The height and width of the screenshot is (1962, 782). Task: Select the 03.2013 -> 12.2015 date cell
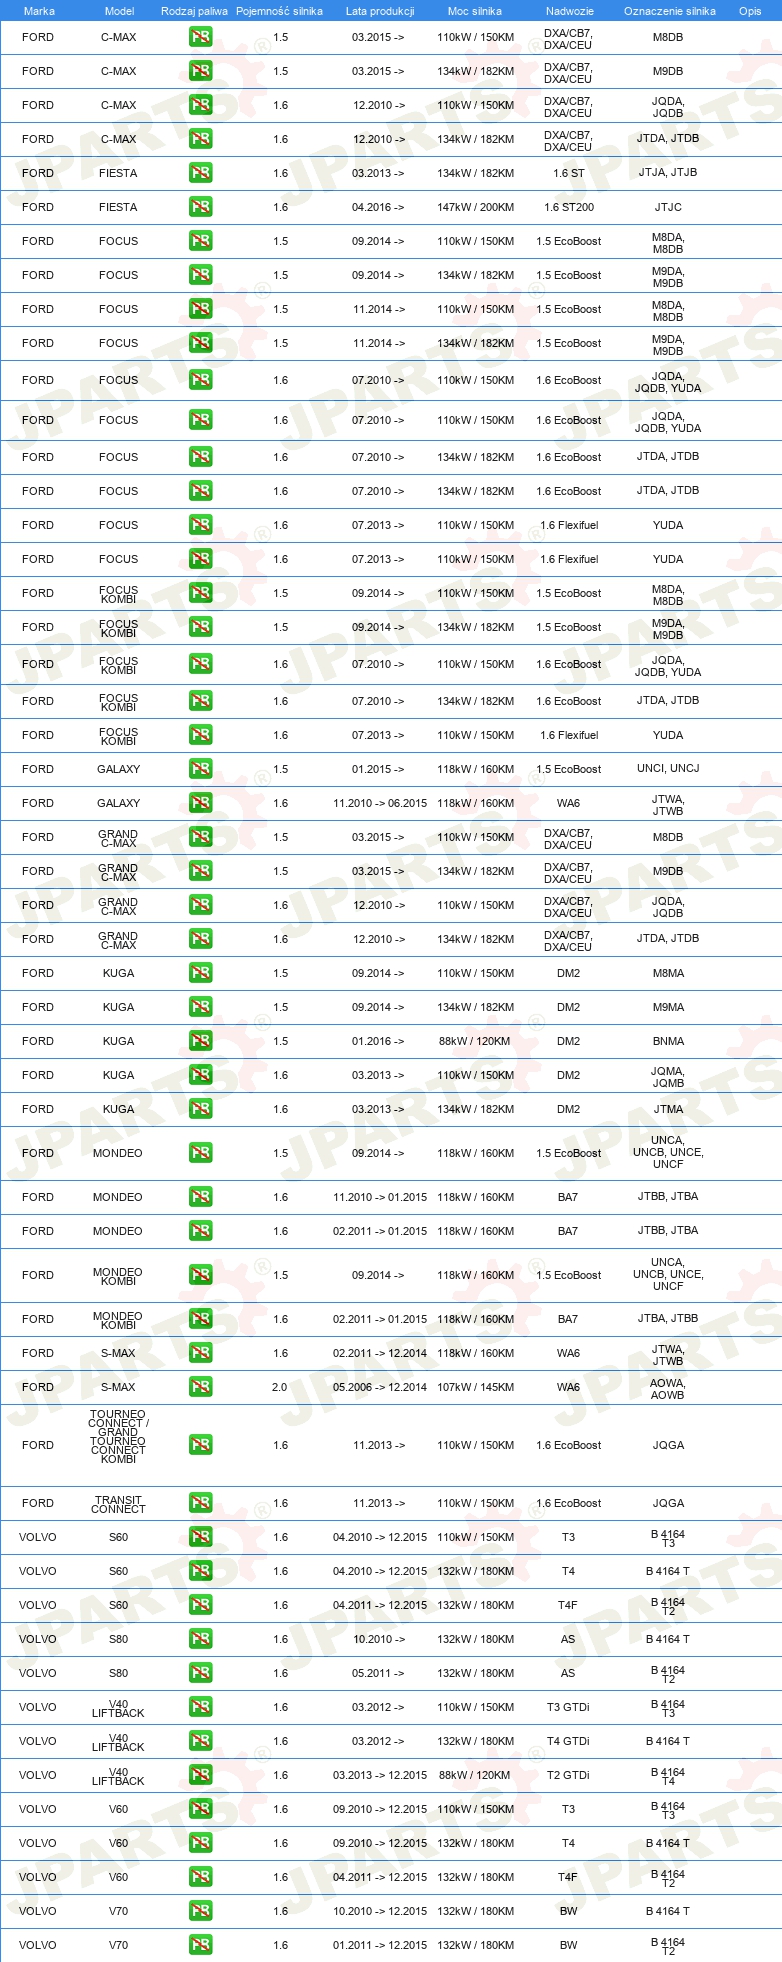click(380, 1775)
